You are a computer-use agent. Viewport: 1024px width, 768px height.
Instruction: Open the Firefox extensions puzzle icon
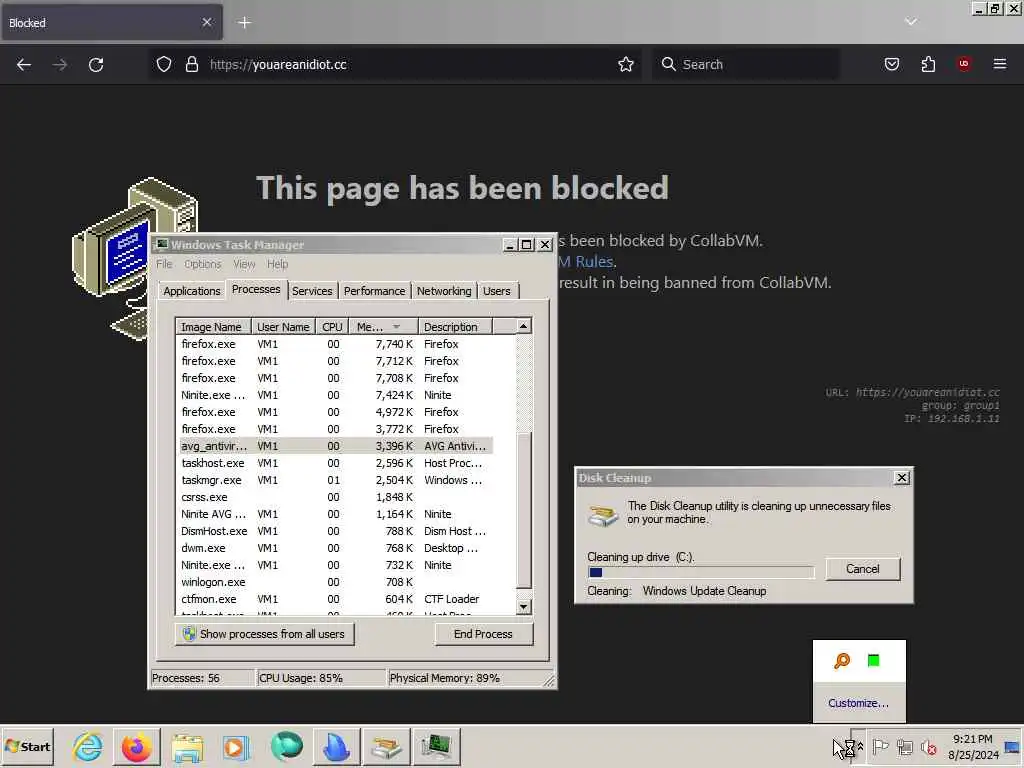coord(928,64)
